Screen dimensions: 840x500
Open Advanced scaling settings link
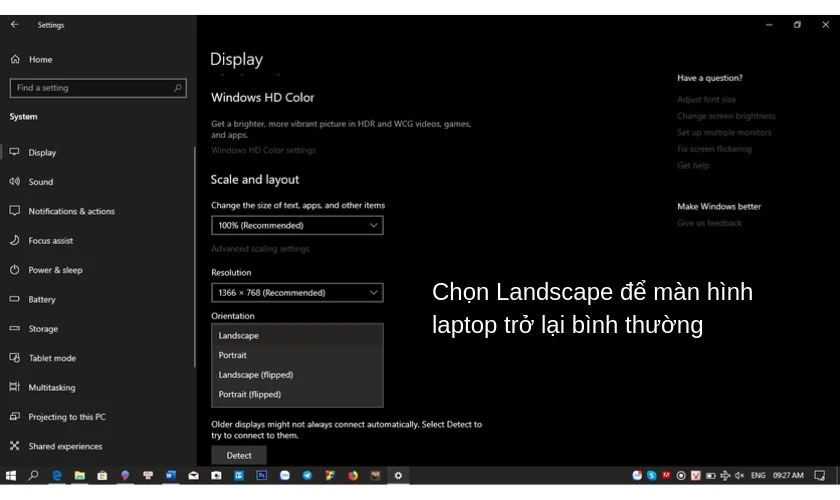pyautogui.click(x=260, y=249)
